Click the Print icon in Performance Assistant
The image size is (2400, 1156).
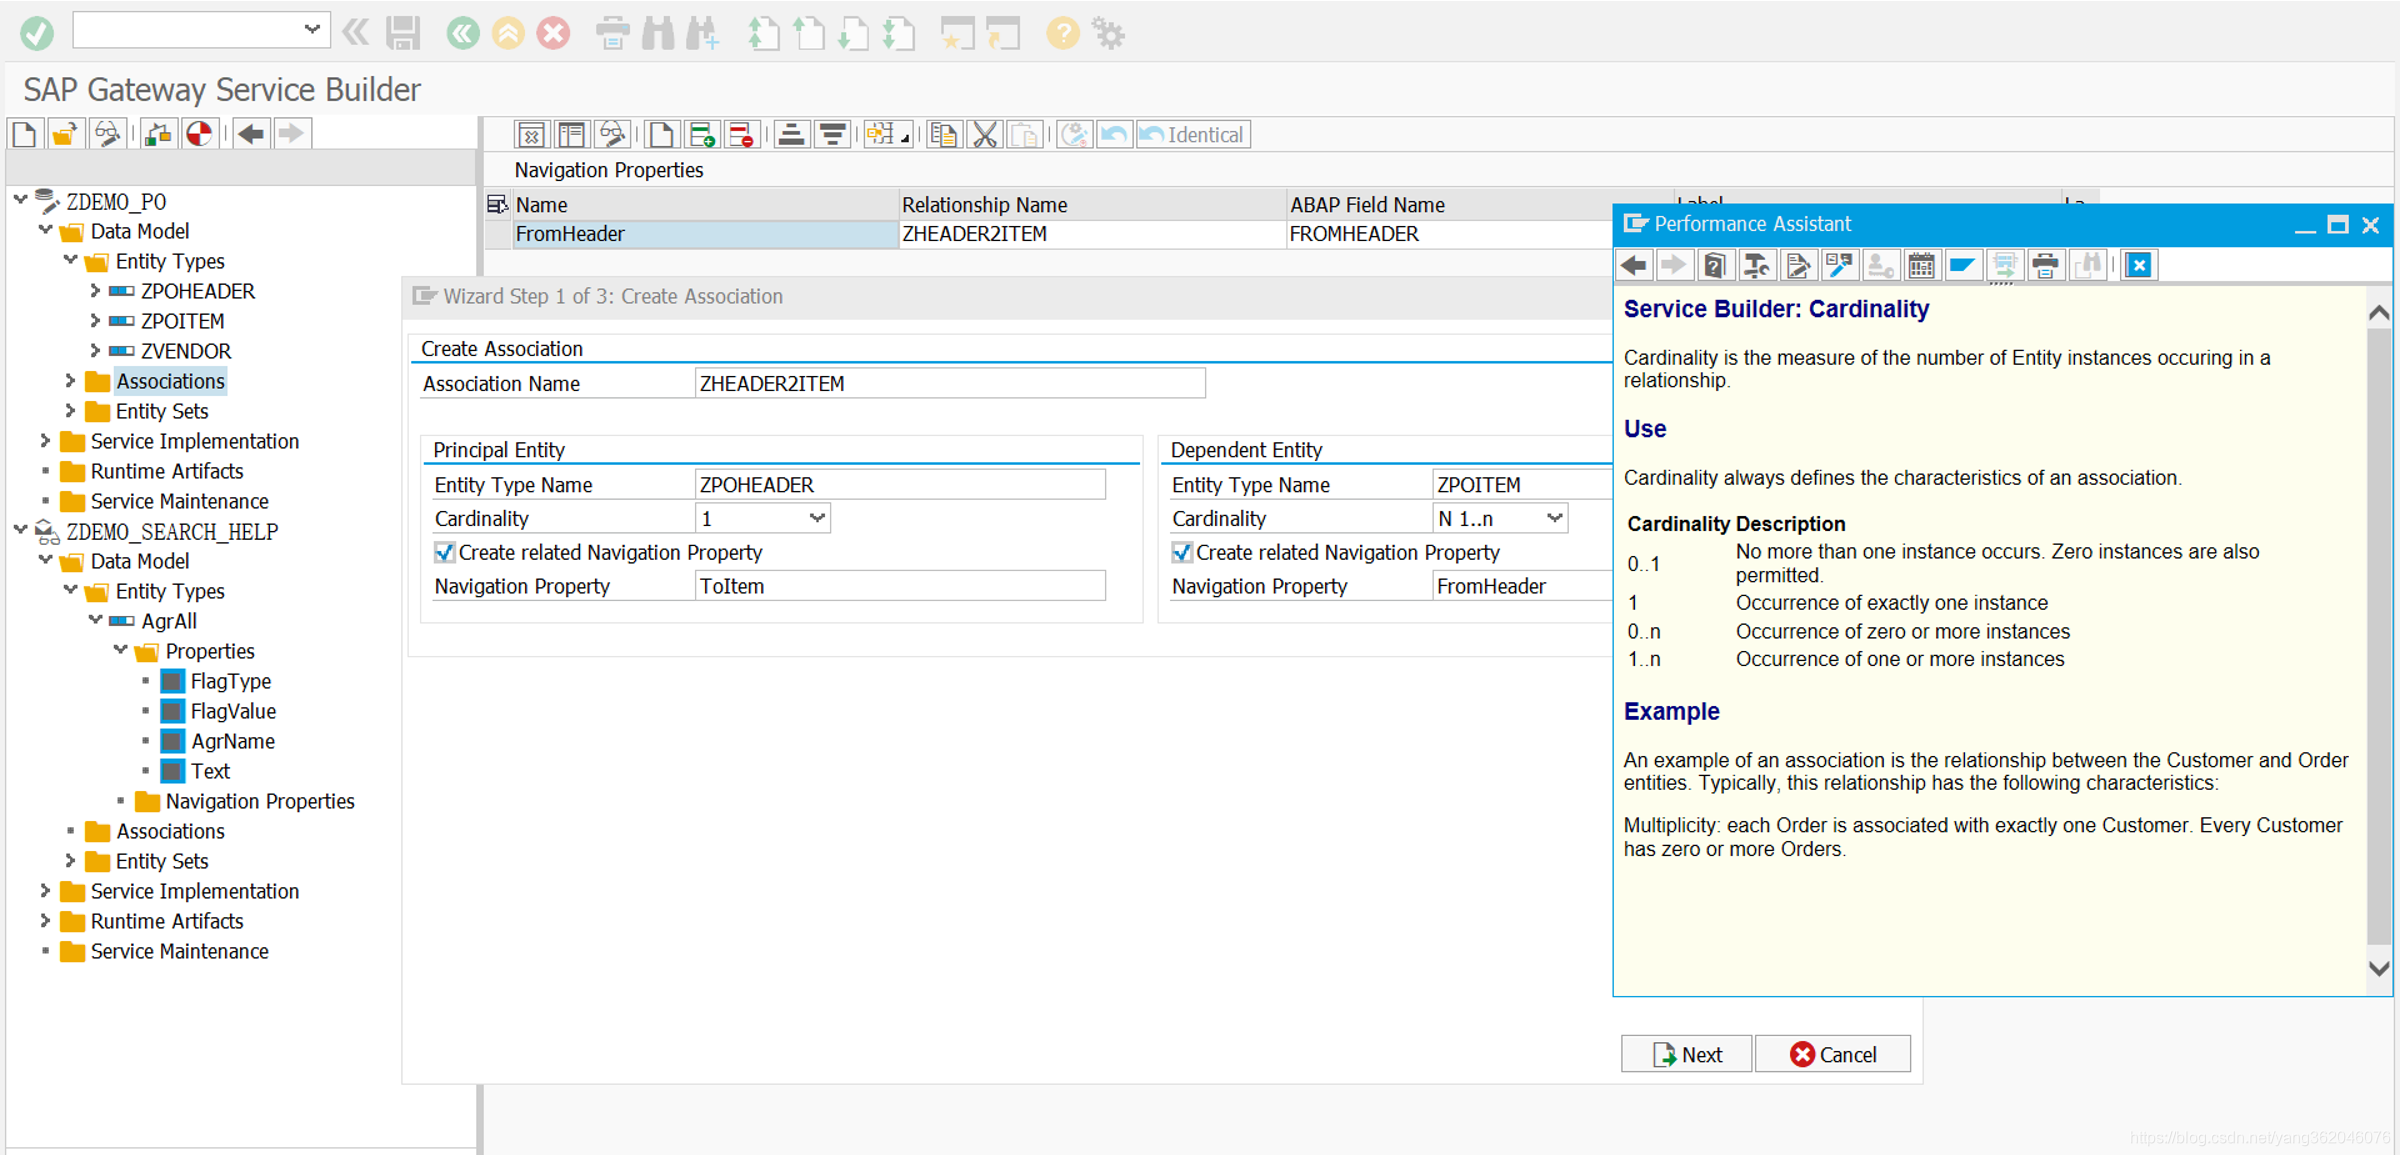(2045, 265)
